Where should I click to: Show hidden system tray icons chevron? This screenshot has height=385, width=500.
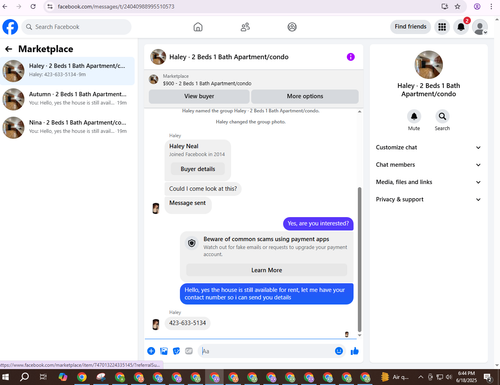[x=421, y=377]
